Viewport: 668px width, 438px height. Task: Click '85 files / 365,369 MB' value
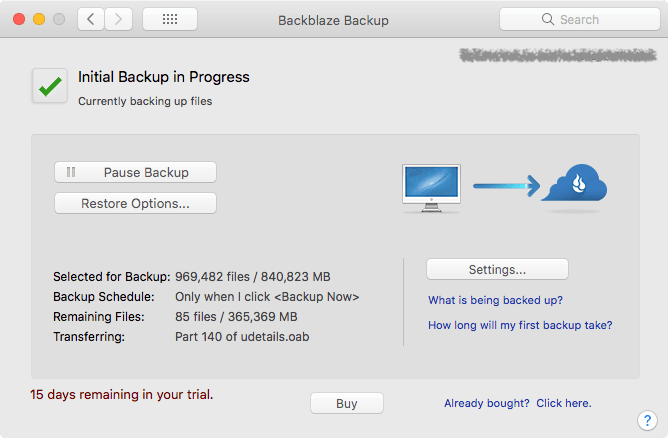(x=236, y=317)
